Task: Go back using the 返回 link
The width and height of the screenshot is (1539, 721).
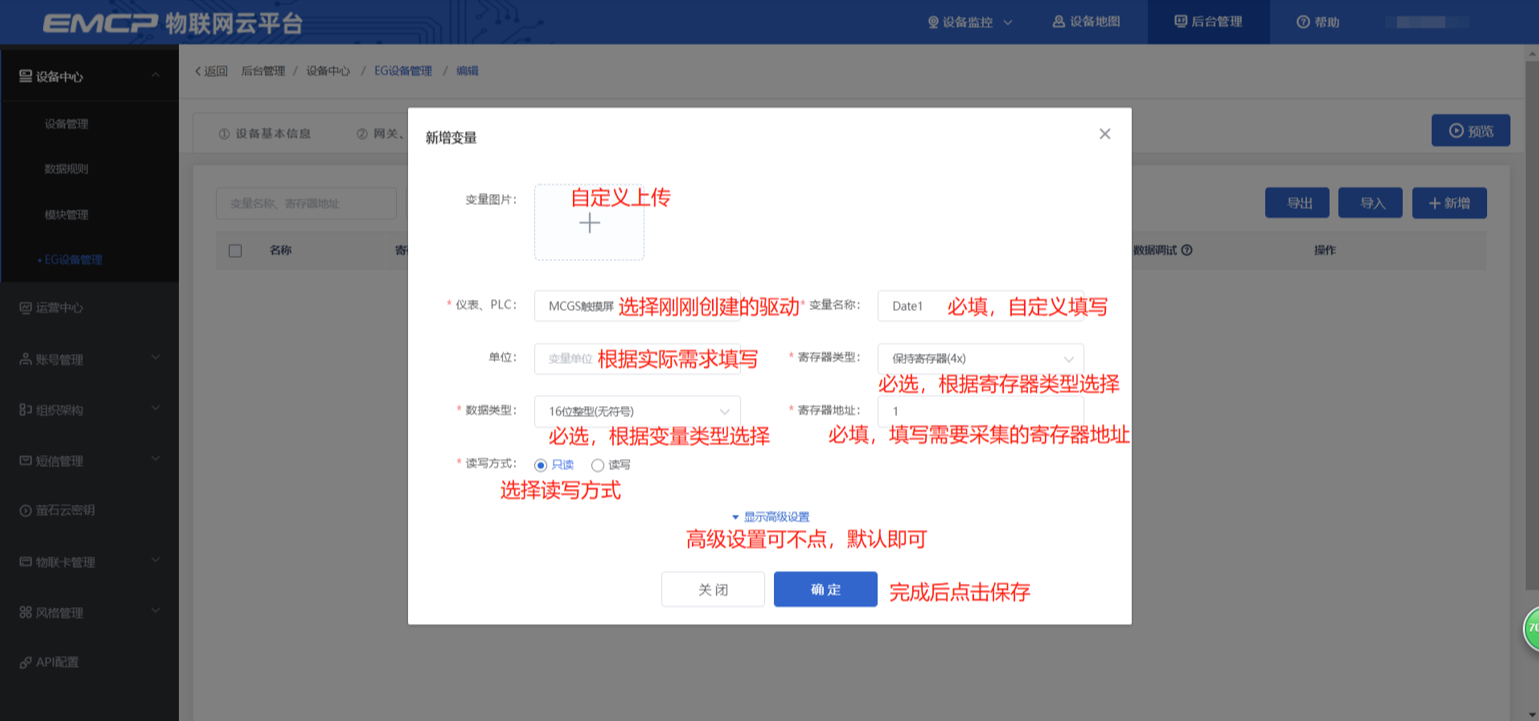Action: pyautogui.click(x=212, y=71)
